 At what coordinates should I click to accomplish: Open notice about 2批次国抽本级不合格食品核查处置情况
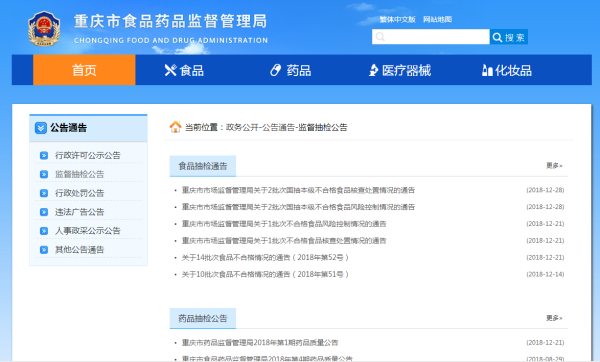(x=298, y=190)
